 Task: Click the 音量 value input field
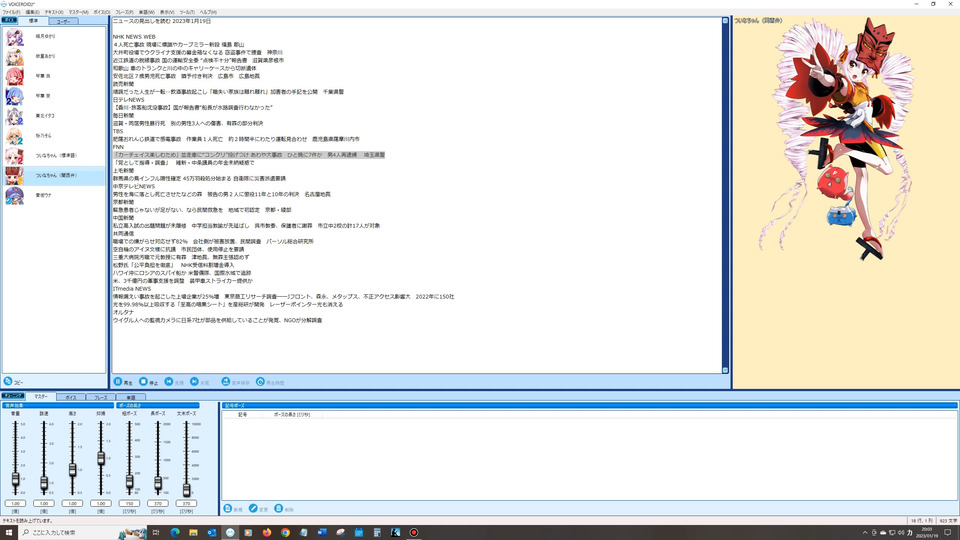(x=15, y=503)
